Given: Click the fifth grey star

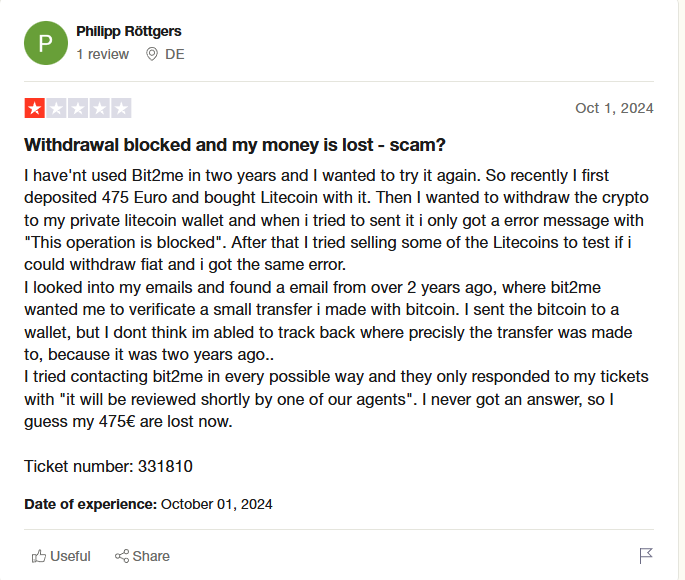Looking at the screenshot, I should pyautogui.click(x=122, y=108).
